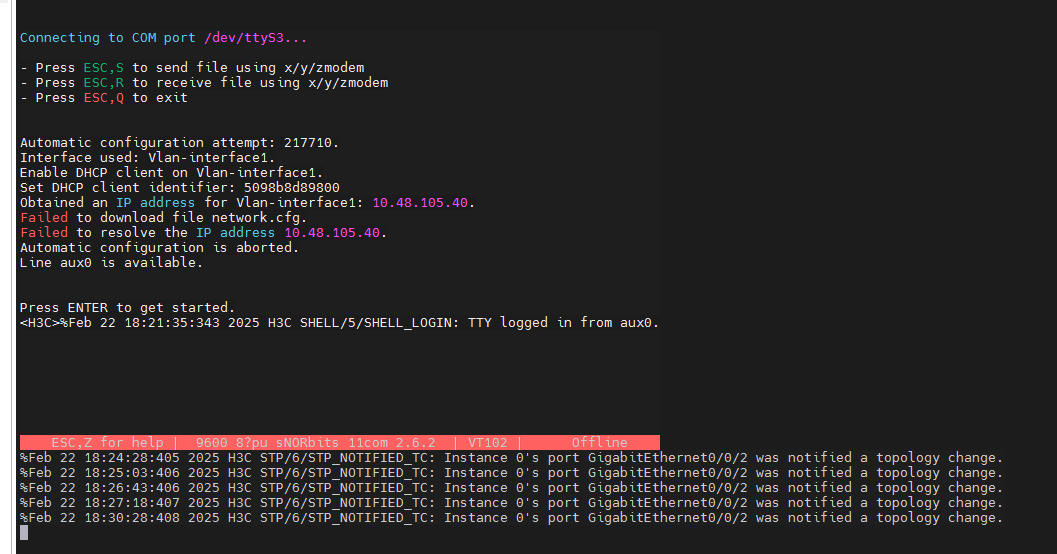Image resolution: width=1057 pixels, height=554 pixels.
Task: Click the "9600" baud setting in status bar
Action: click(x=212, y=442)
